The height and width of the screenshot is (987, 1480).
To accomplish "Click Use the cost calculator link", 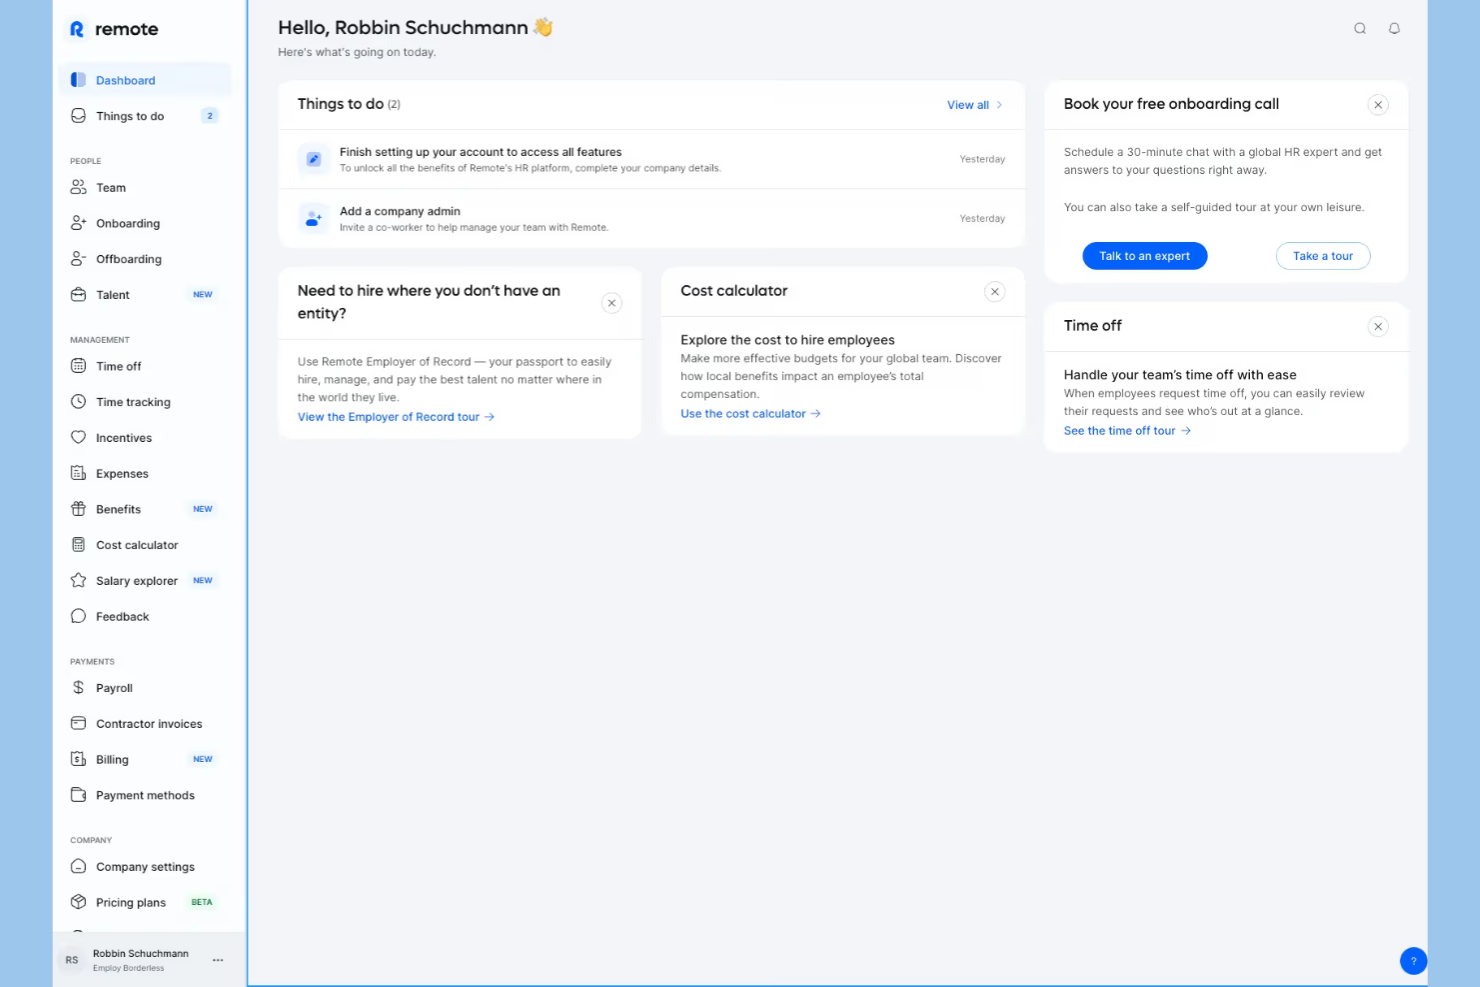I will coord(750,414).
